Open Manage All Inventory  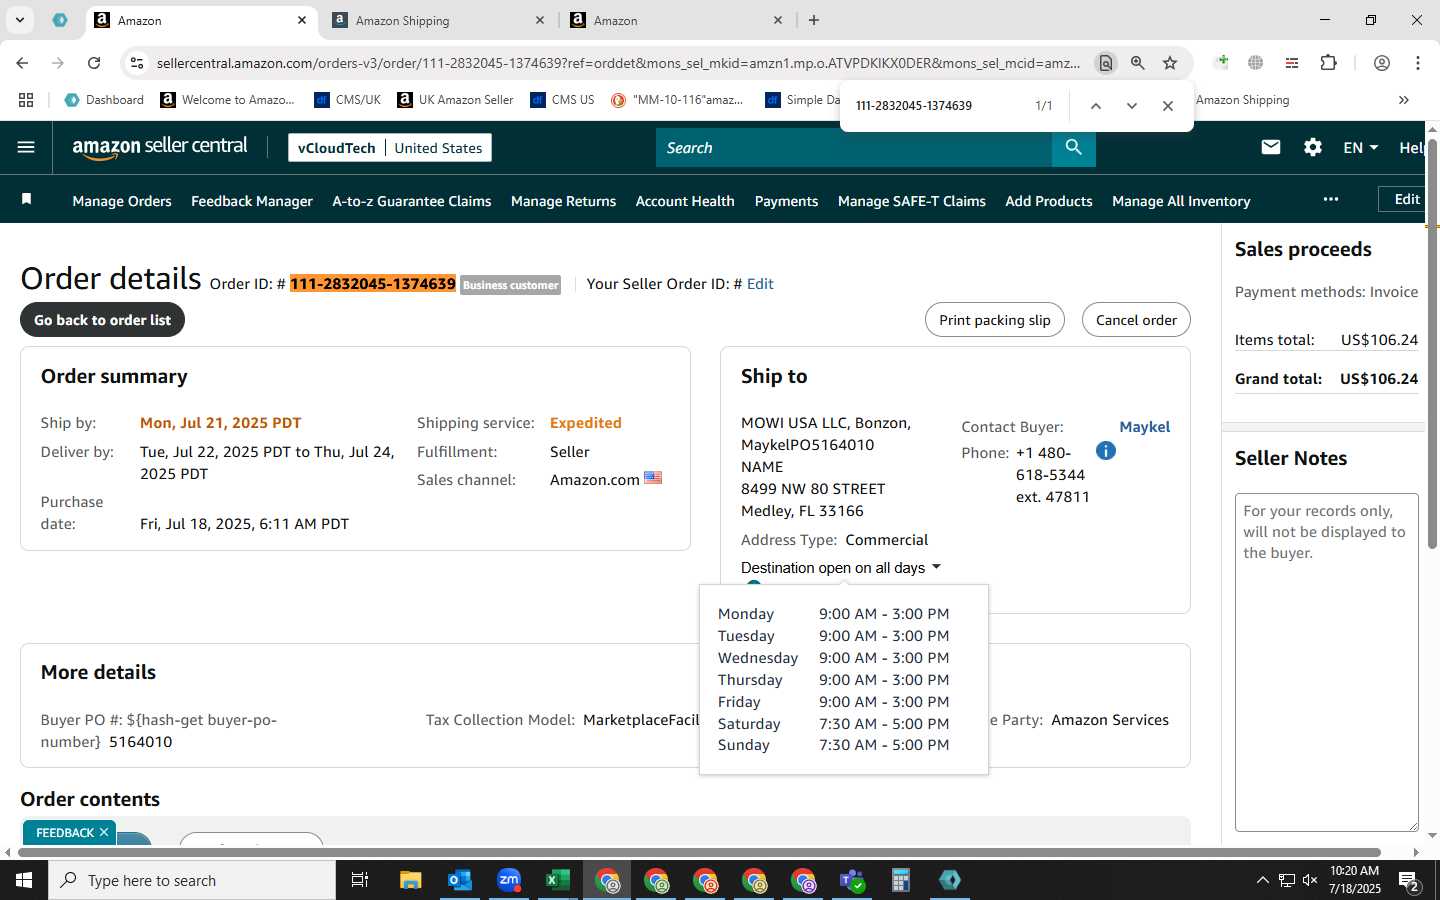(x=1181, y=201)
